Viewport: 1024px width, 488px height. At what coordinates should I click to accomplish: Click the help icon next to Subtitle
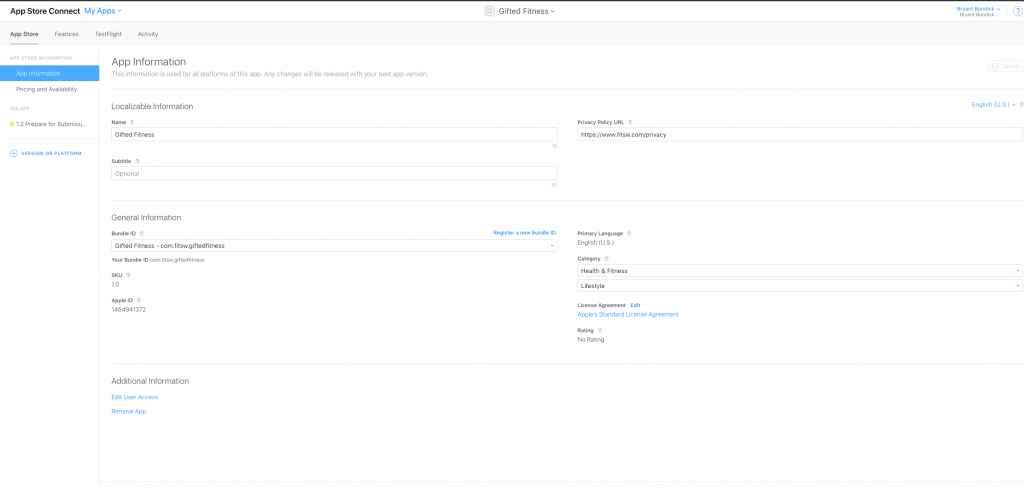[x=137, y=161]
